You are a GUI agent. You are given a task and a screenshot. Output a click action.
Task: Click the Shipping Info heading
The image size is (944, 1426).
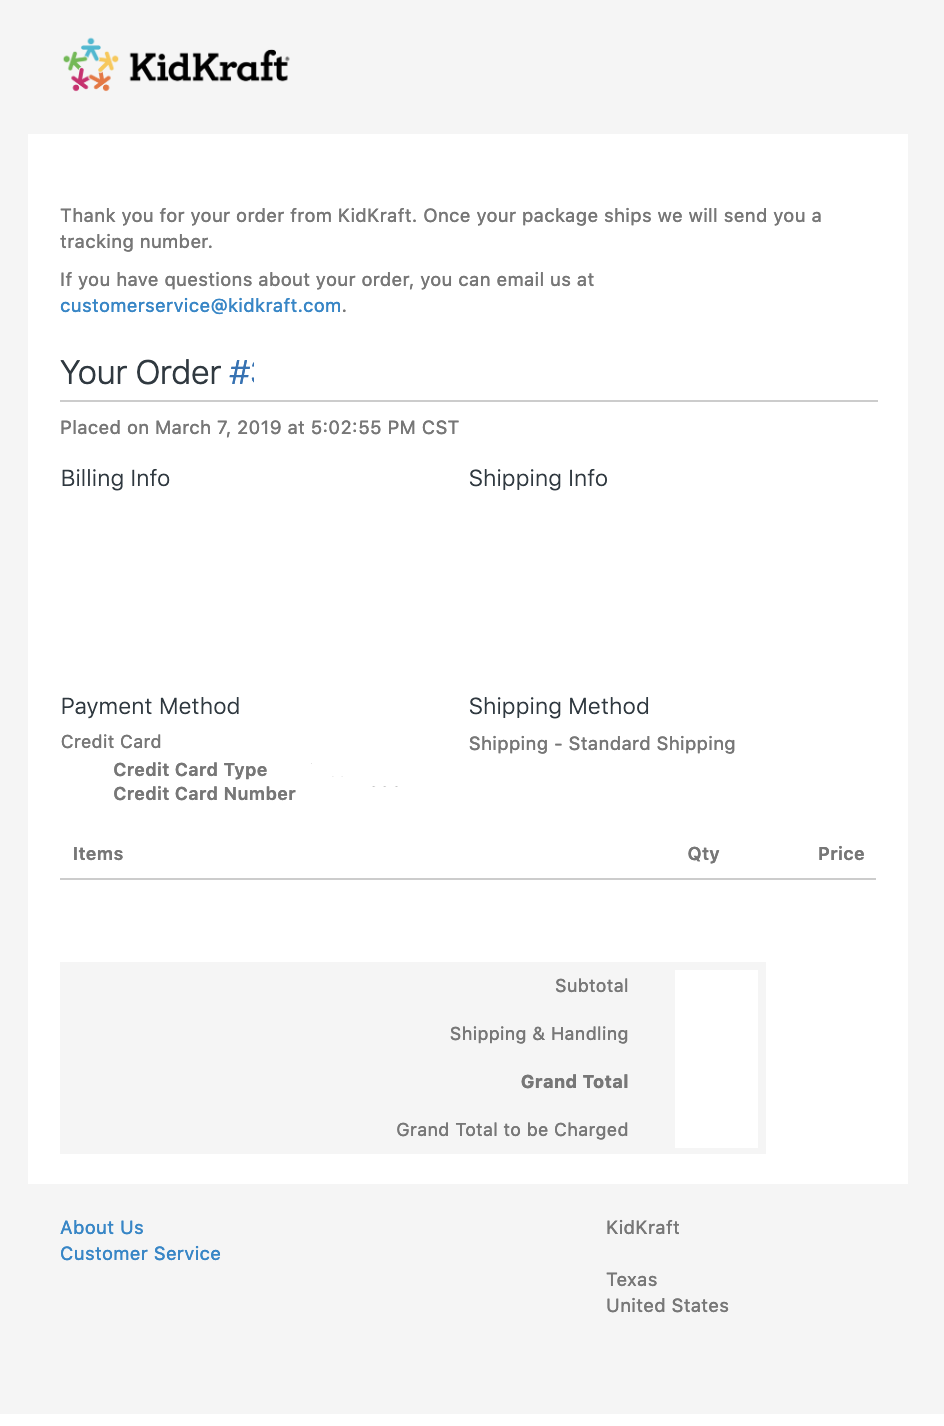(x=538, y=479)
